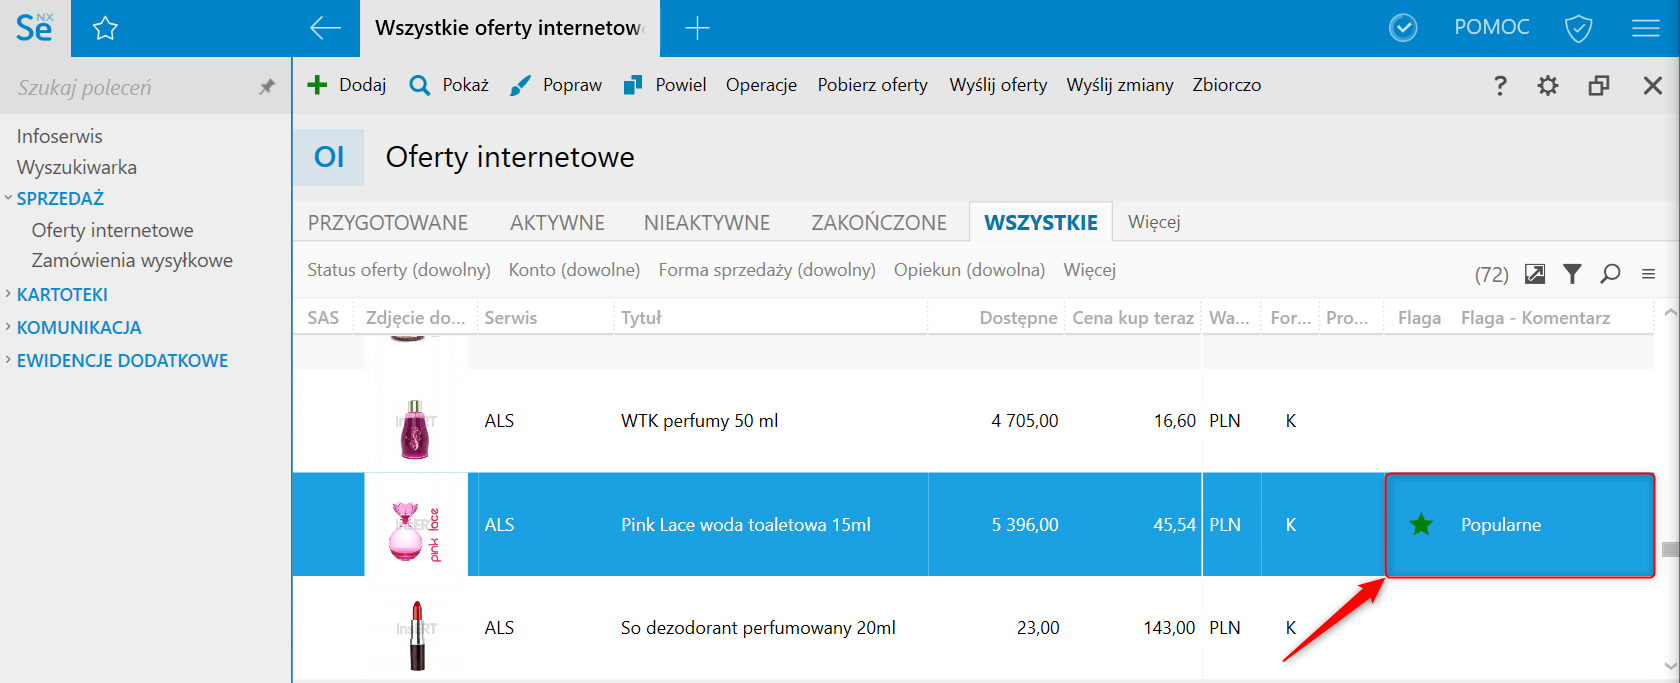The width and height of the screenshot is (1680, 683).
Task: Click the export list icon beside count
Action: [1535, 273]
